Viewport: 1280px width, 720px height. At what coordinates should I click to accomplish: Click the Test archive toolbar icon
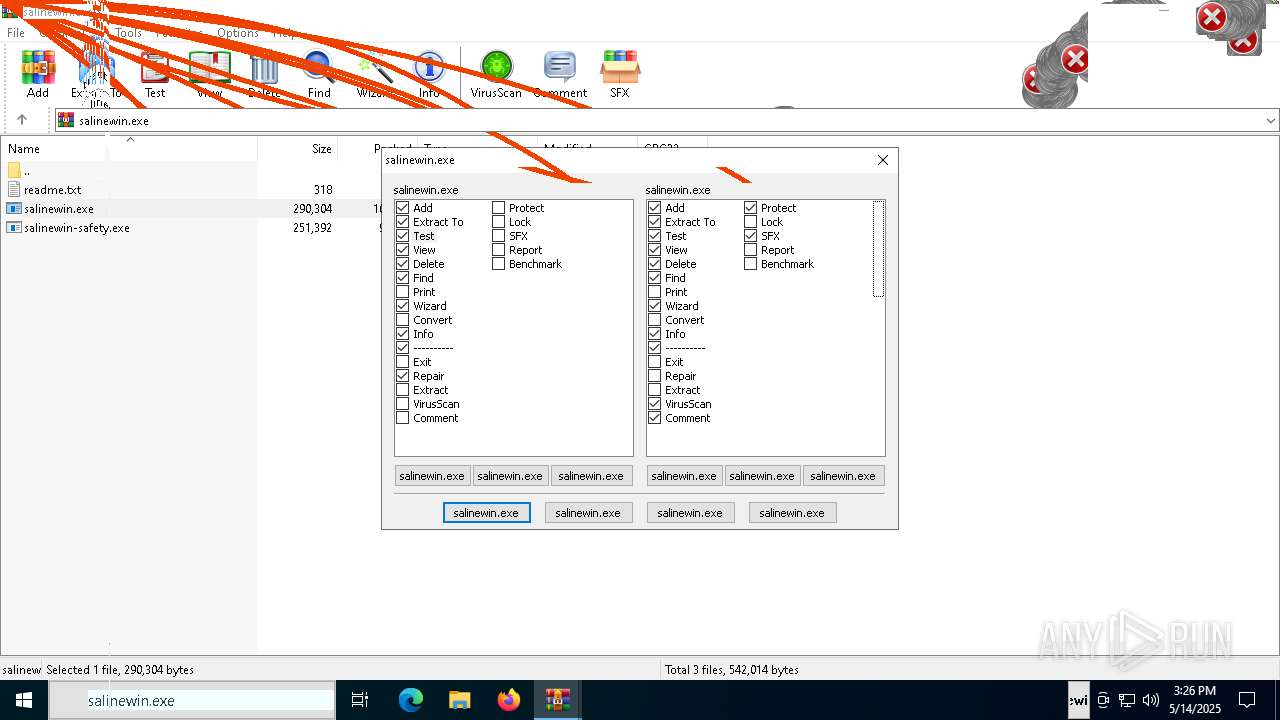(x=154, y=75)
